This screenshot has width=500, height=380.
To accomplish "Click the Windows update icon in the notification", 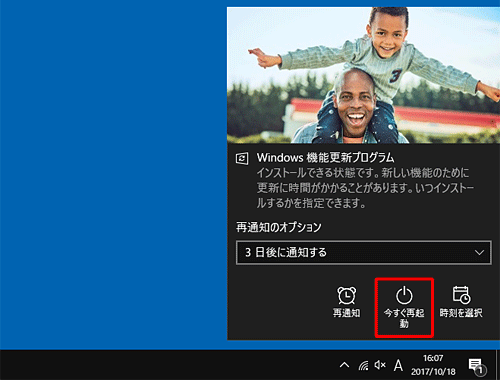I will [242, 158].
